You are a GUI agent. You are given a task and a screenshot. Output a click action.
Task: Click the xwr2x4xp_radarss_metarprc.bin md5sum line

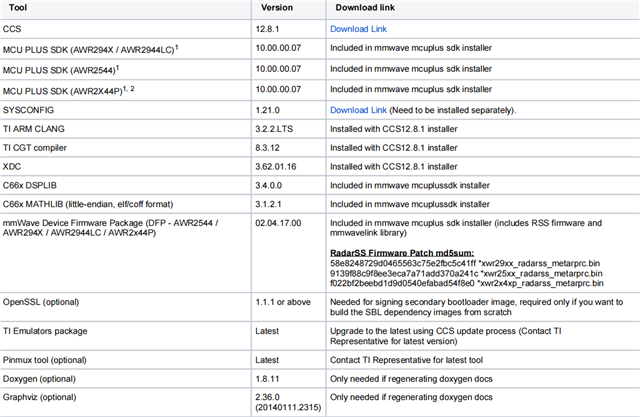pos(467,283)
